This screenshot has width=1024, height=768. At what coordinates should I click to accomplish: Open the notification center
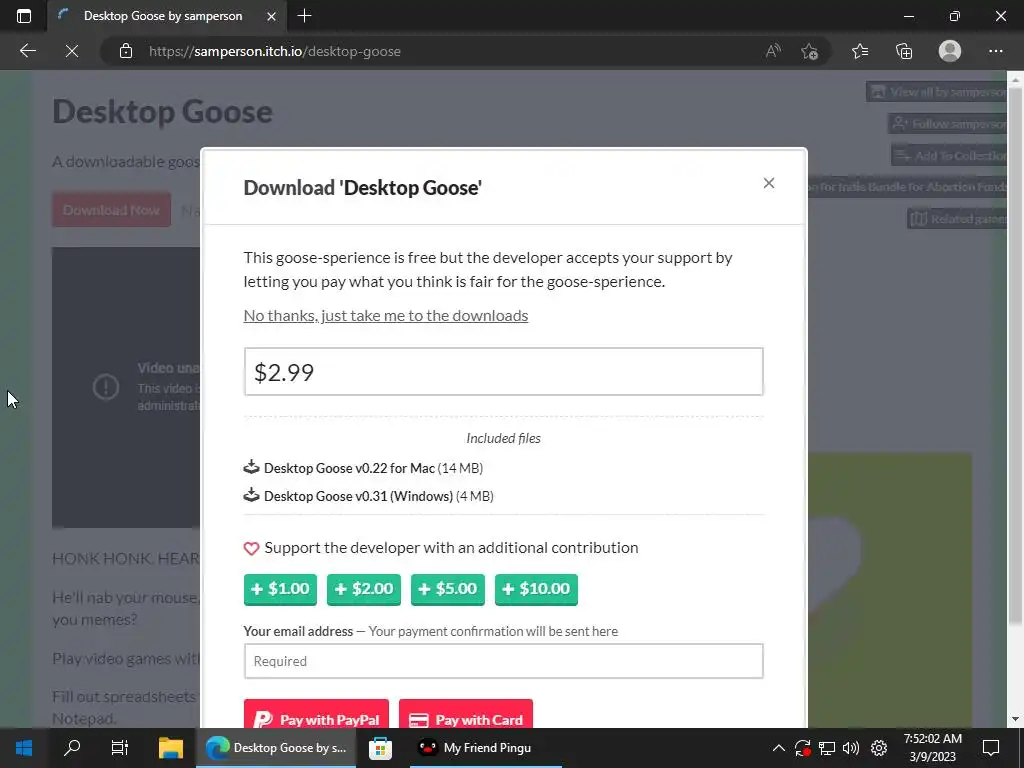click(x=991, y=748)
